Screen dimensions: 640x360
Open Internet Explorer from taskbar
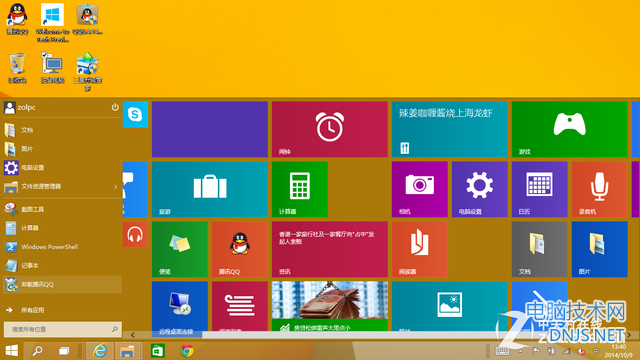pyautogui.click(x=100, y=351)
